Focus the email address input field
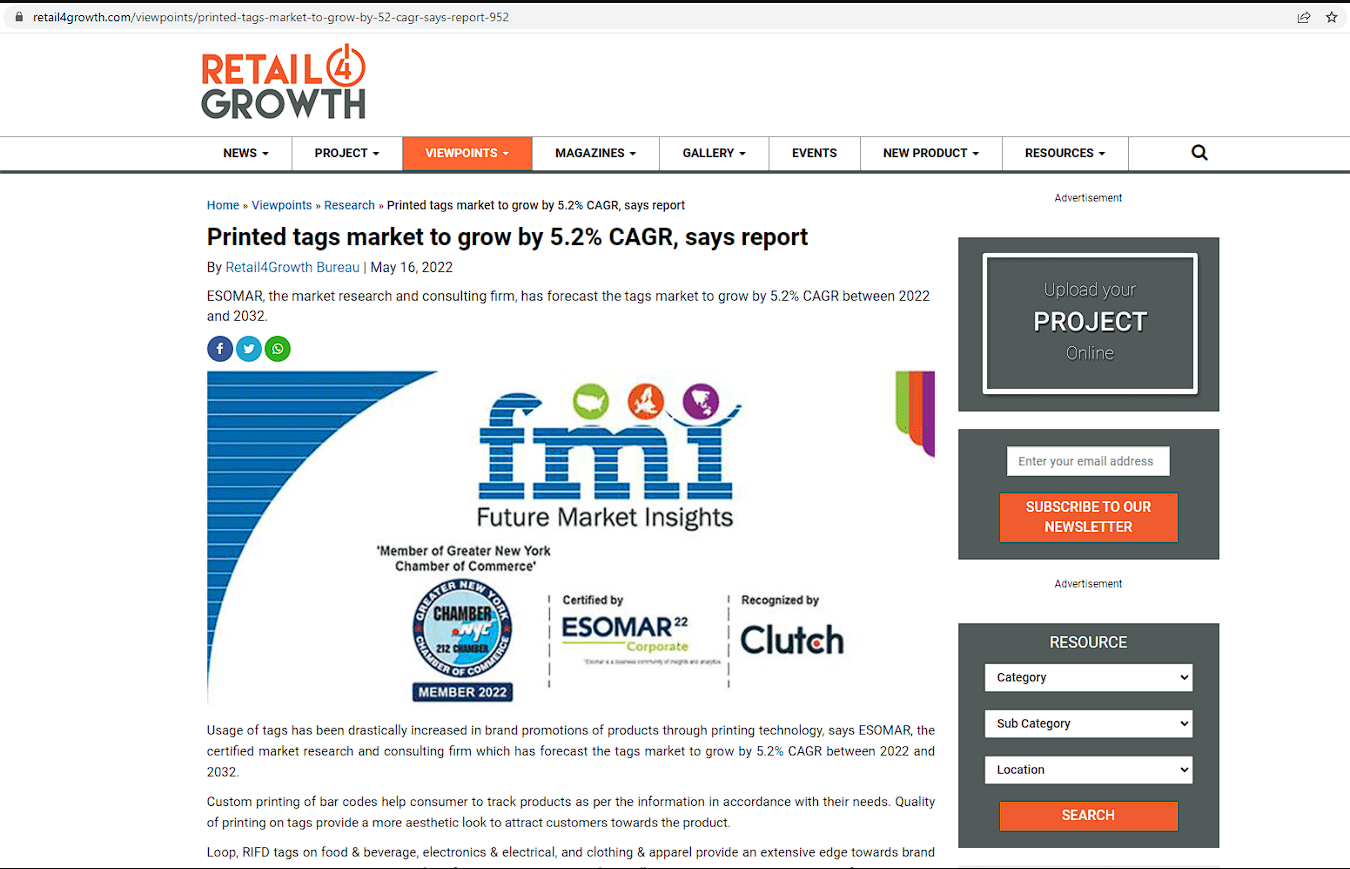This screenshot has width=1350, height=869. click(1087, 461)
